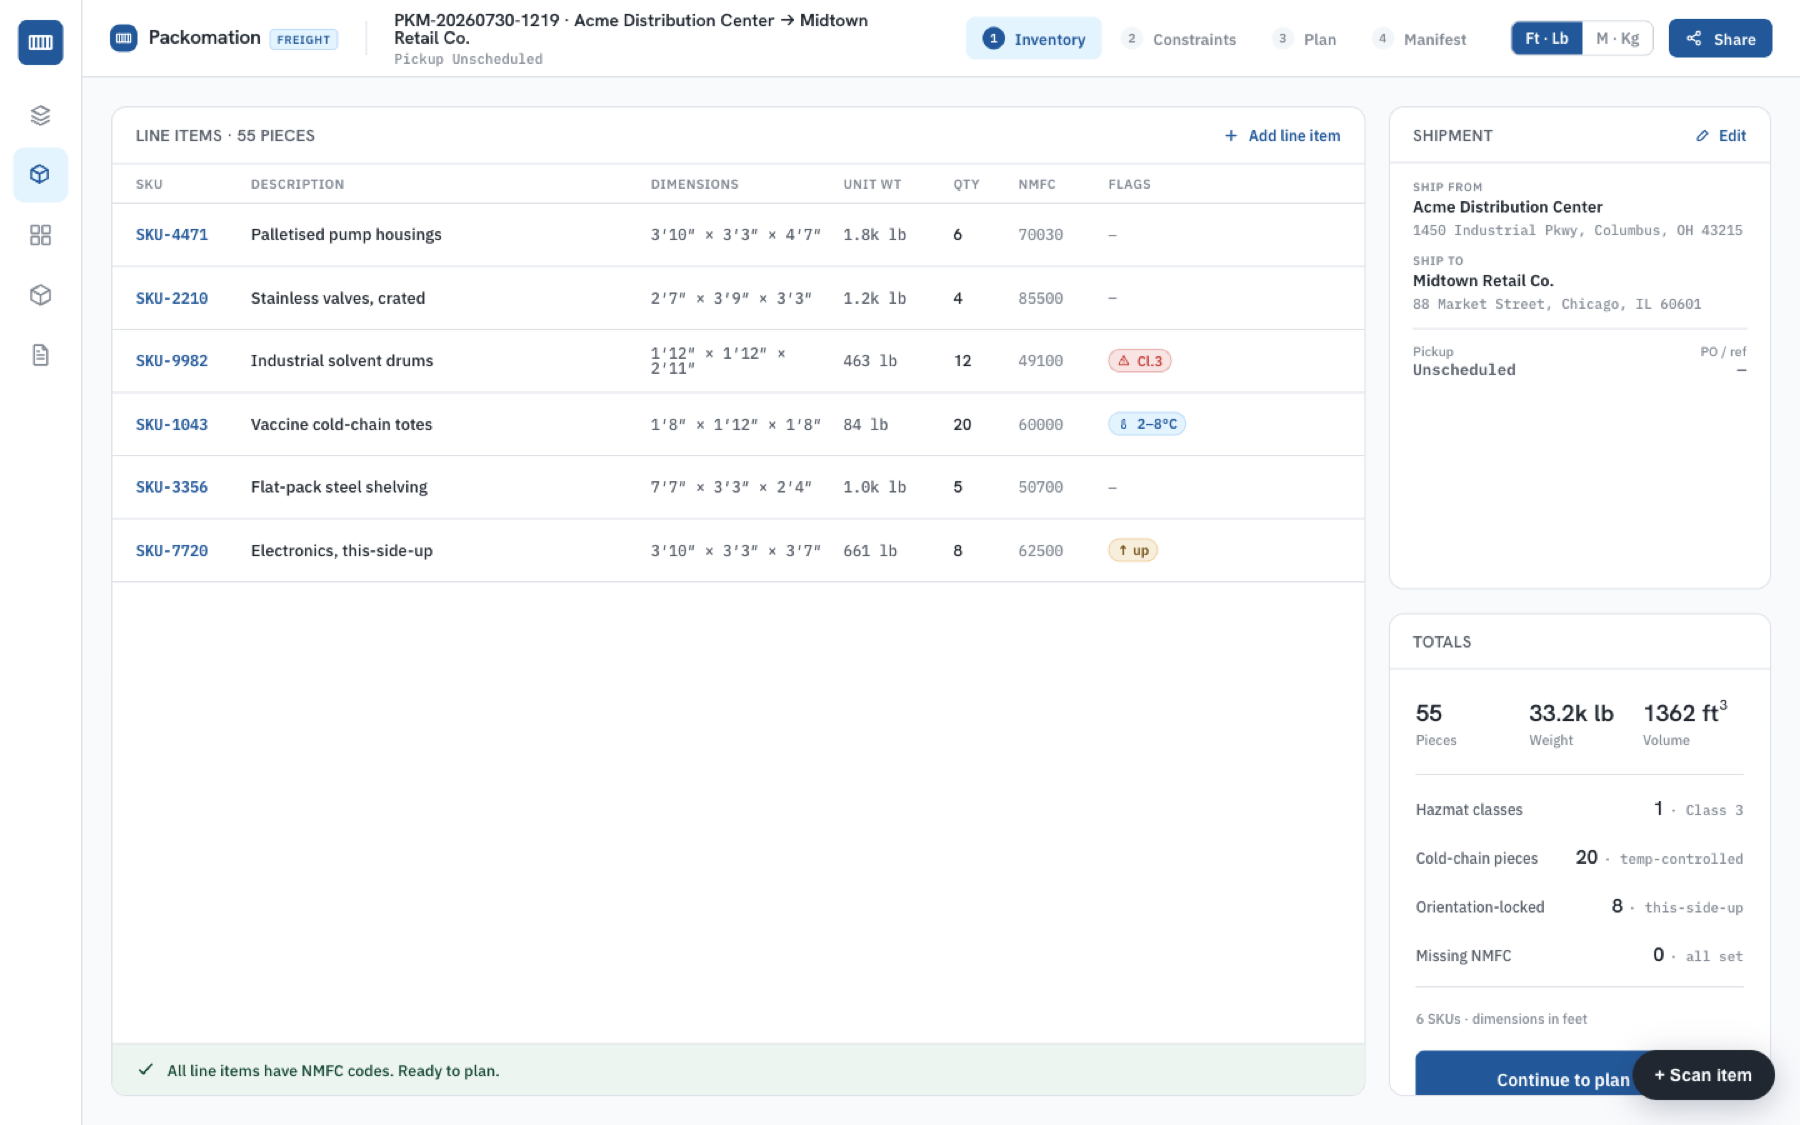1800x1125 pixels.
Task: Click the NMFC column header
Action: click(1037, 185)
